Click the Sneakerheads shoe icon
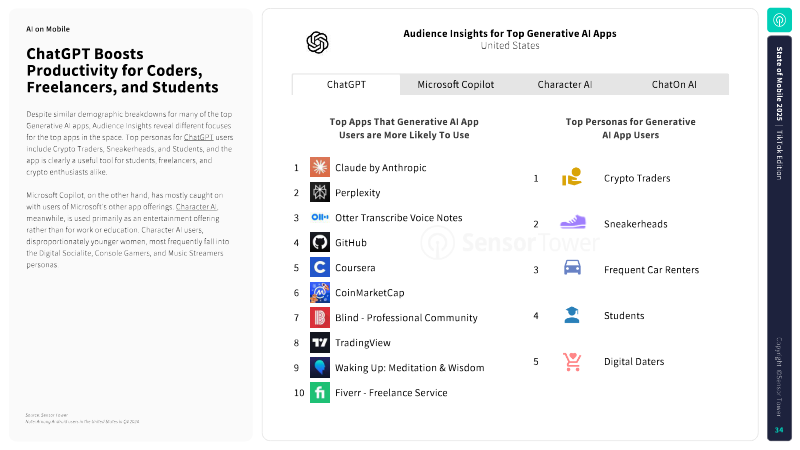 (572, 223)
